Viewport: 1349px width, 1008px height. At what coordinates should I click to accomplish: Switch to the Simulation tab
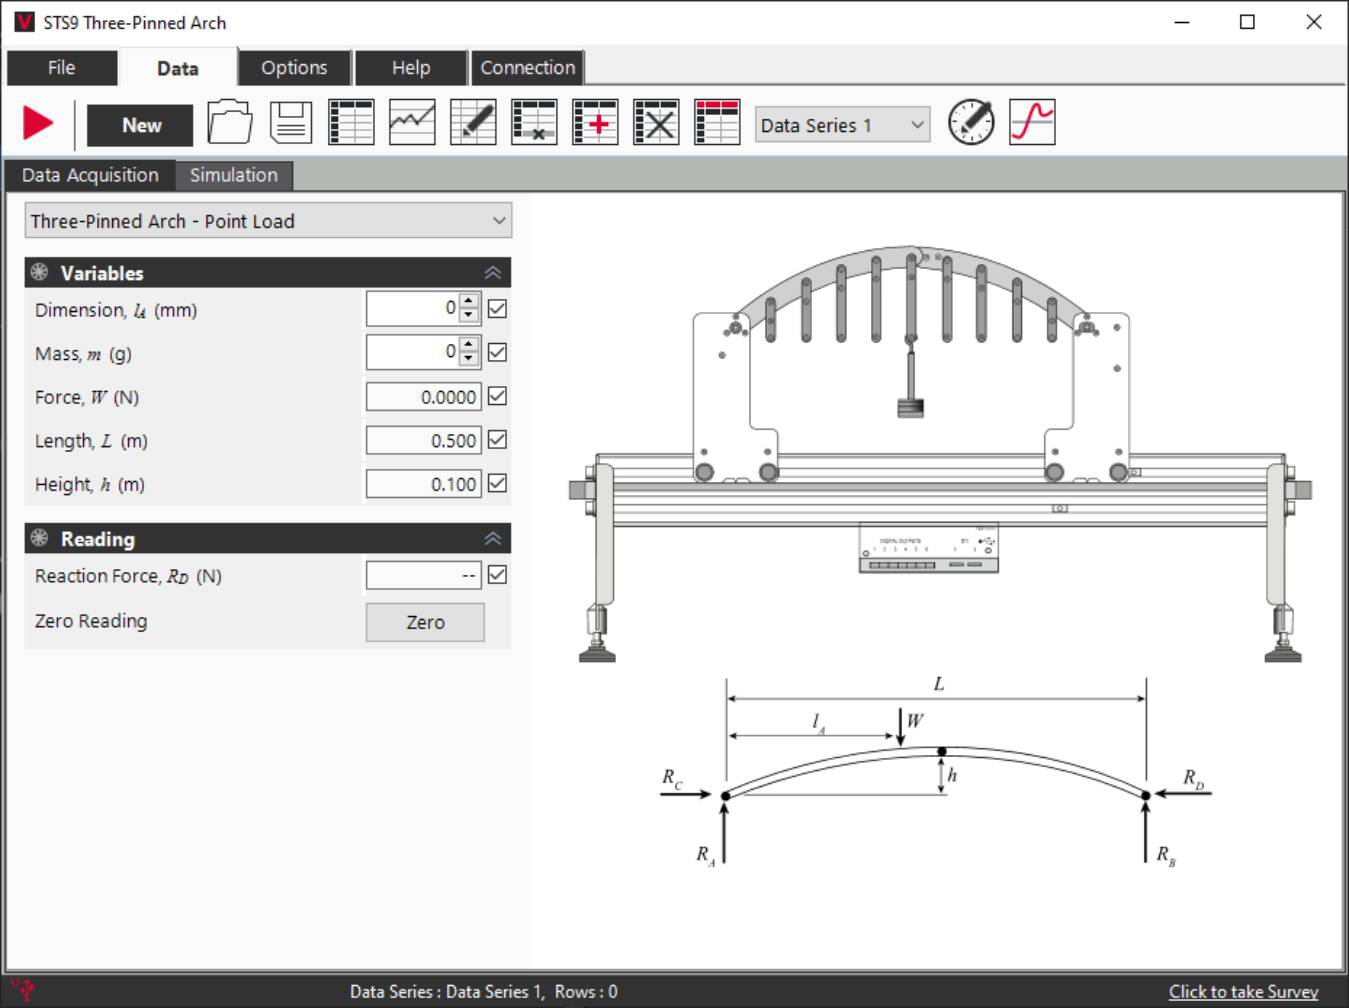(233, 175)
